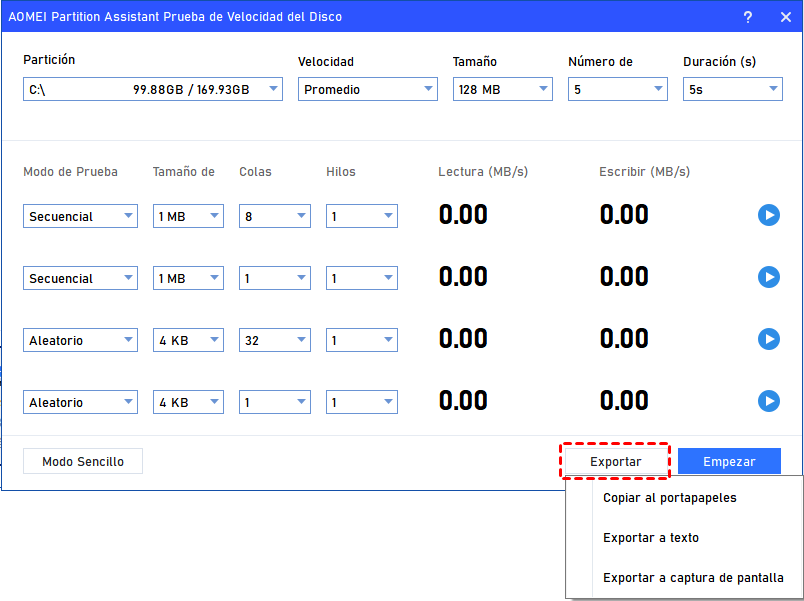Change first row Colas value 8
The image size is (804, 601).
click(274, 216)
